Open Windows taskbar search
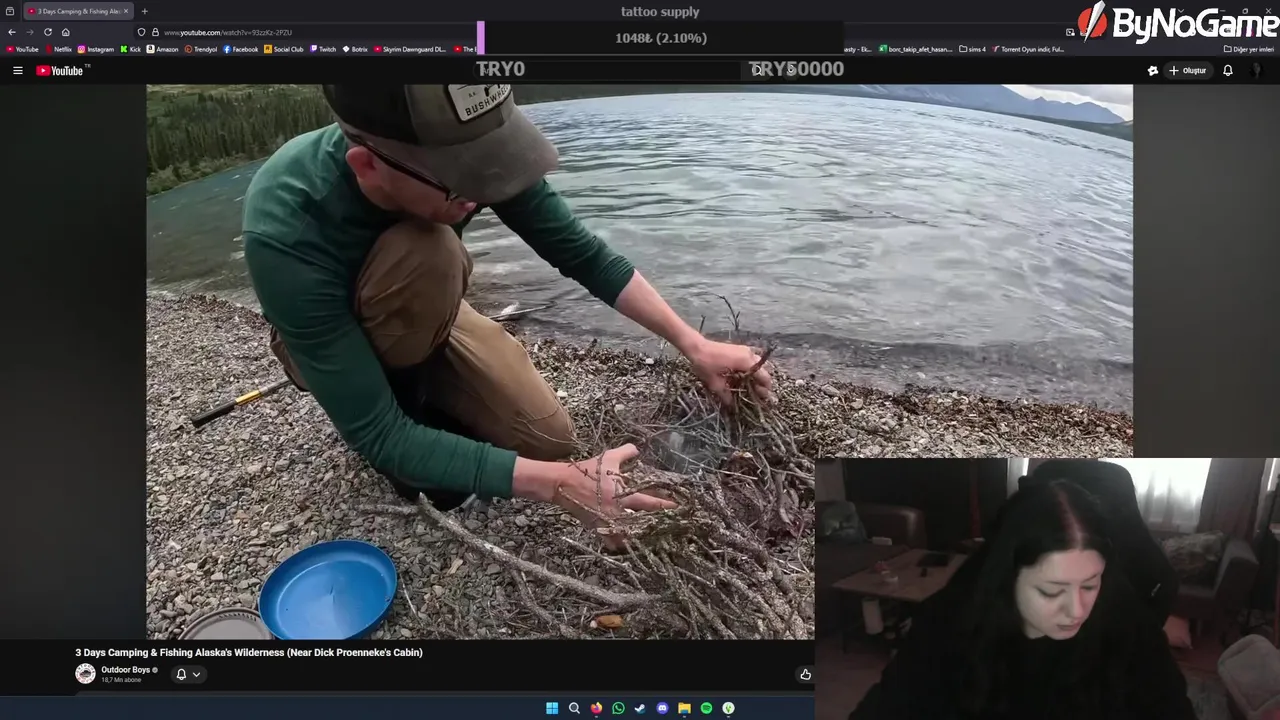The width and height of the screenshot is (1280, 720). pos(574,708)
